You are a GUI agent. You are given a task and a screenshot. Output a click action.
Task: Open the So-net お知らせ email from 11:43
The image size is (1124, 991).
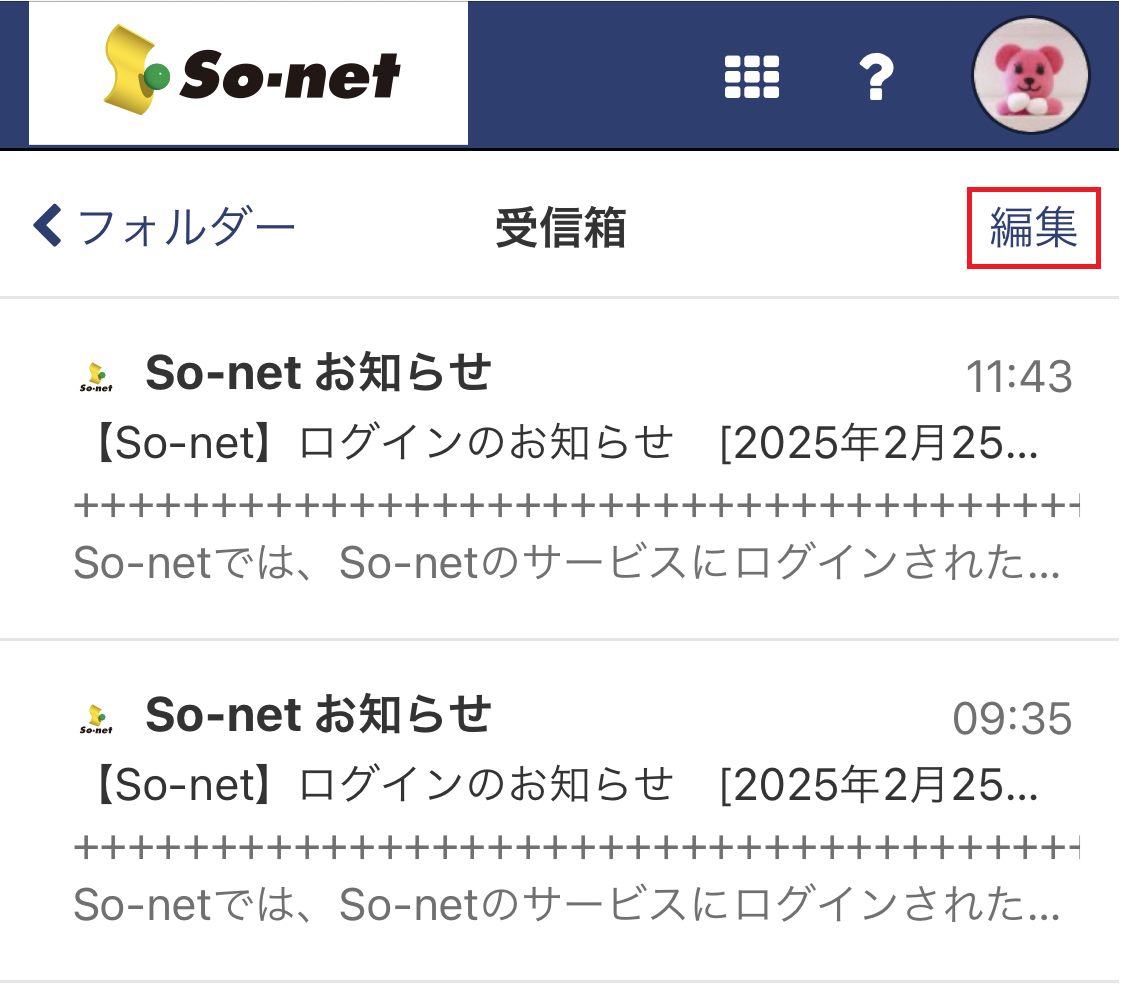[x=318, y=374]
